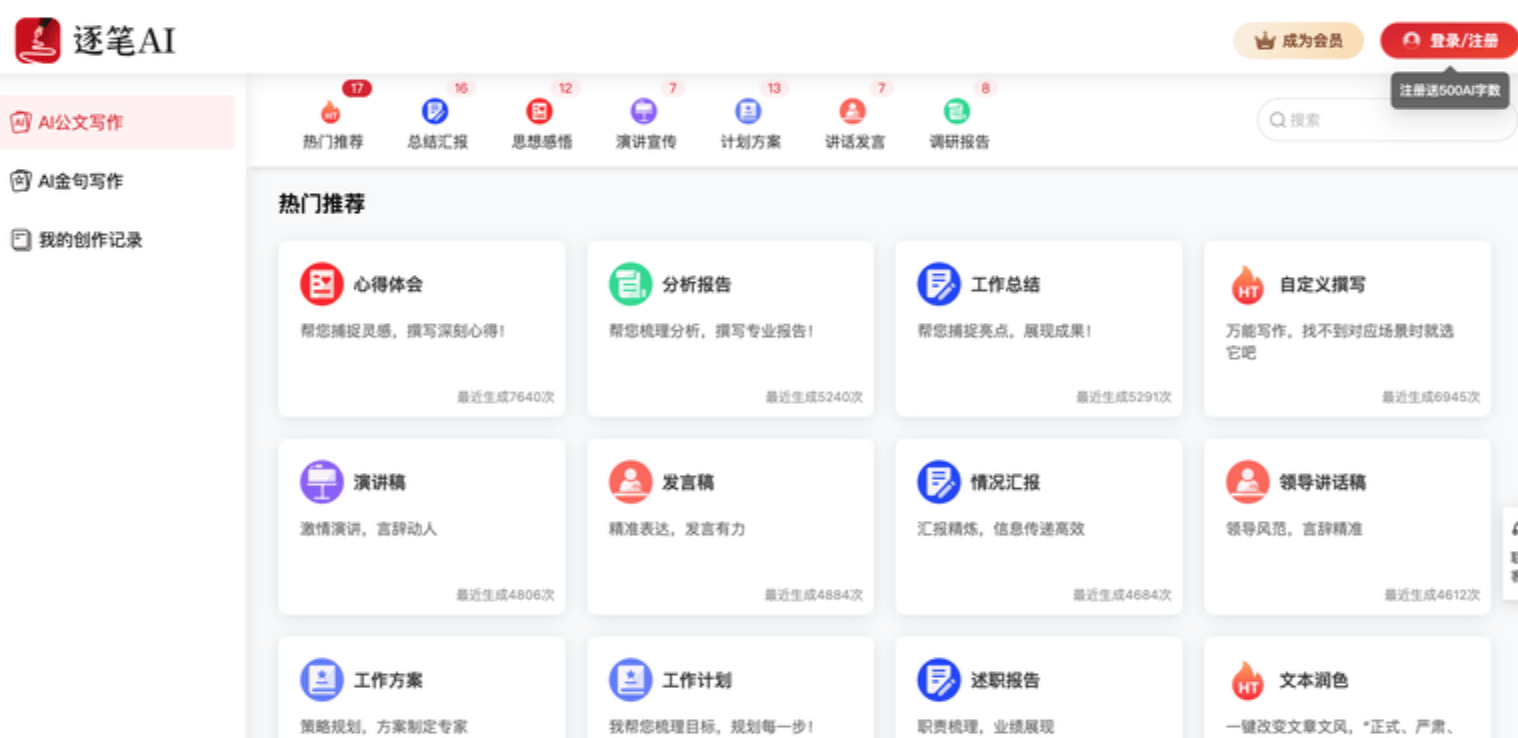Click the 成为会员 membership button

(1297, 41)
